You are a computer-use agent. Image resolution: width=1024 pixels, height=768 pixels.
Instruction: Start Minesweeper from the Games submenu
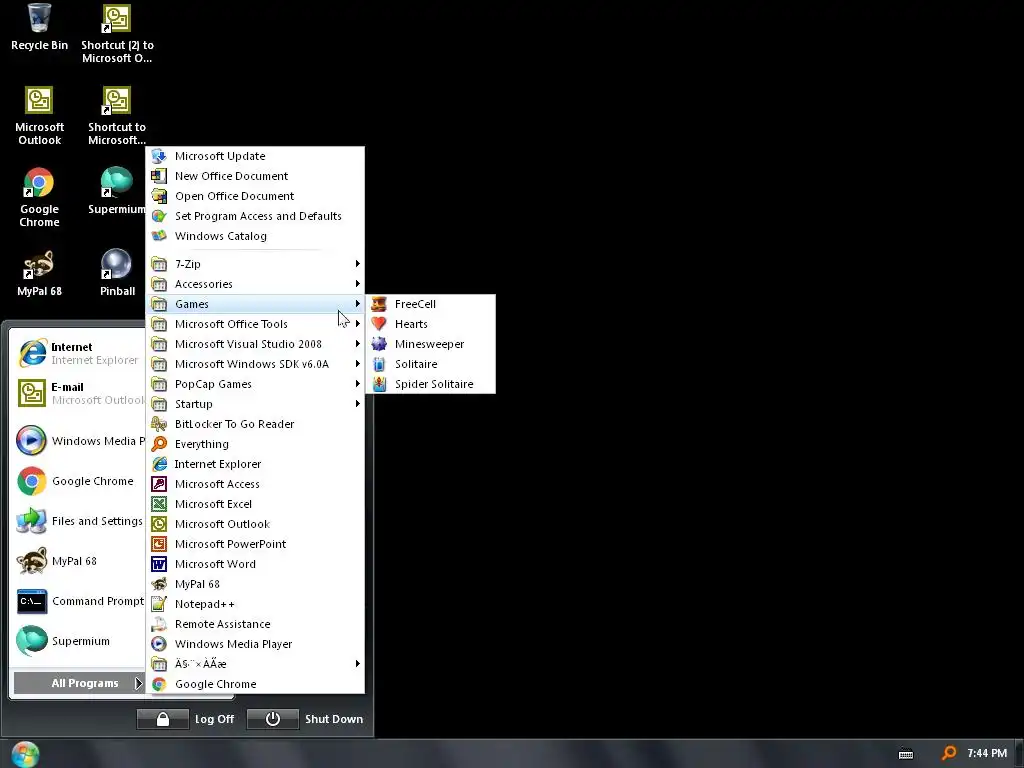coord(430,344)
